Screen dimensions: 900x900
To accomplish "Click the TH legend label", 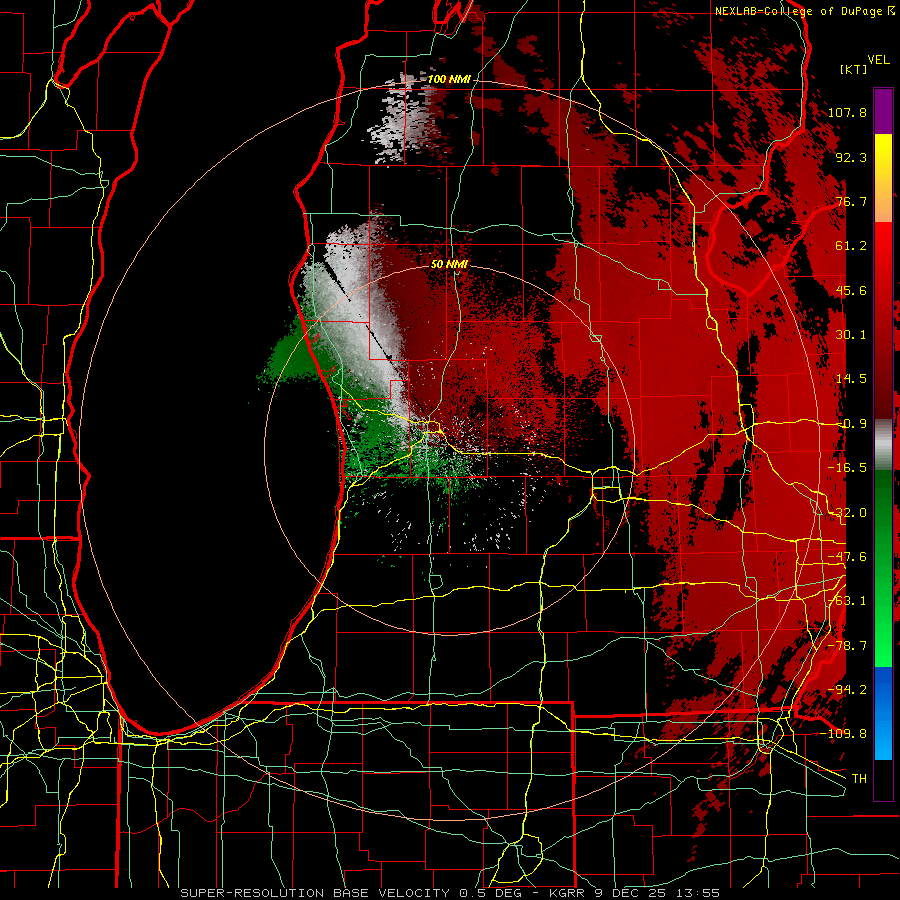I will pyautogui.click(x=859, y=779).
